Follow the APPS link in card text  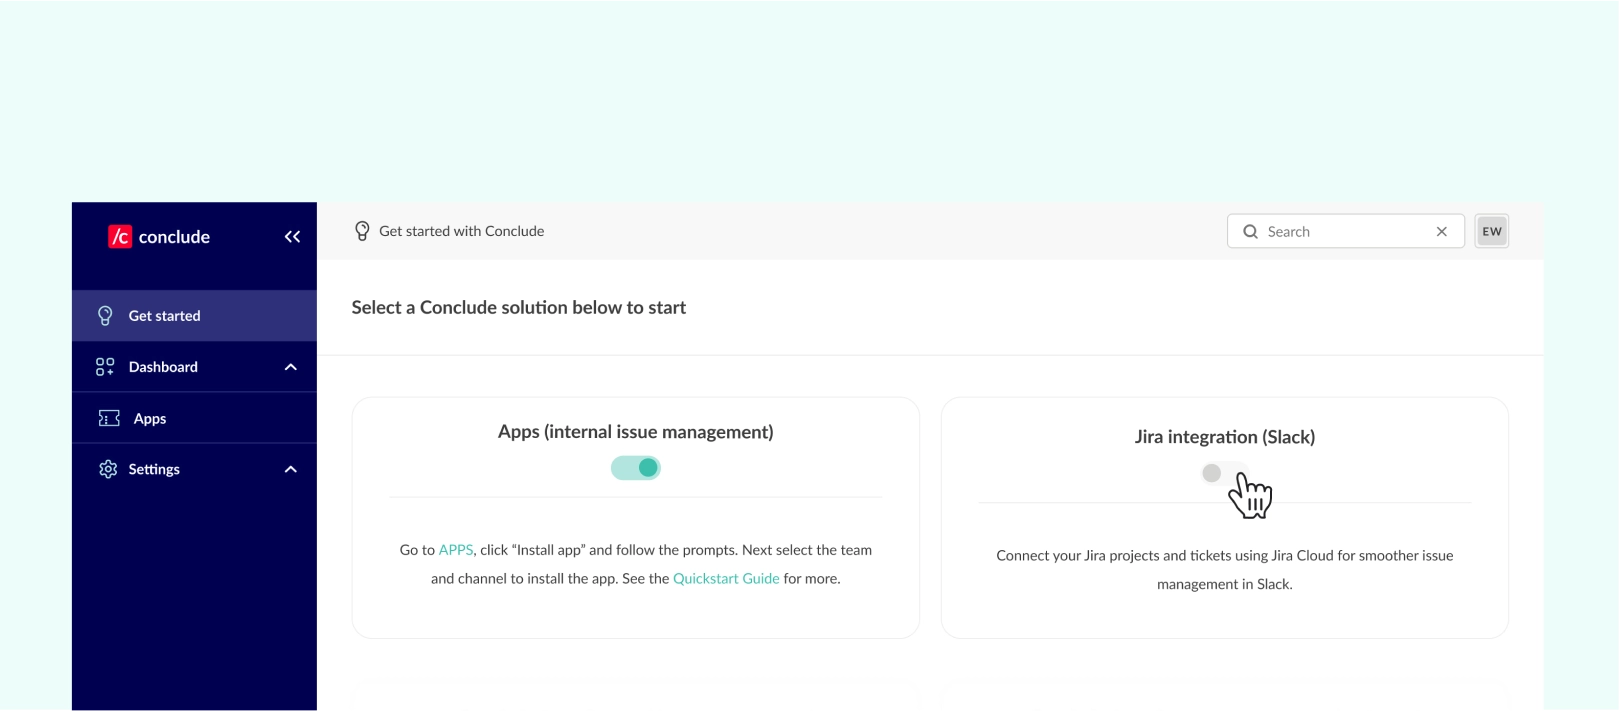[456, 550]
